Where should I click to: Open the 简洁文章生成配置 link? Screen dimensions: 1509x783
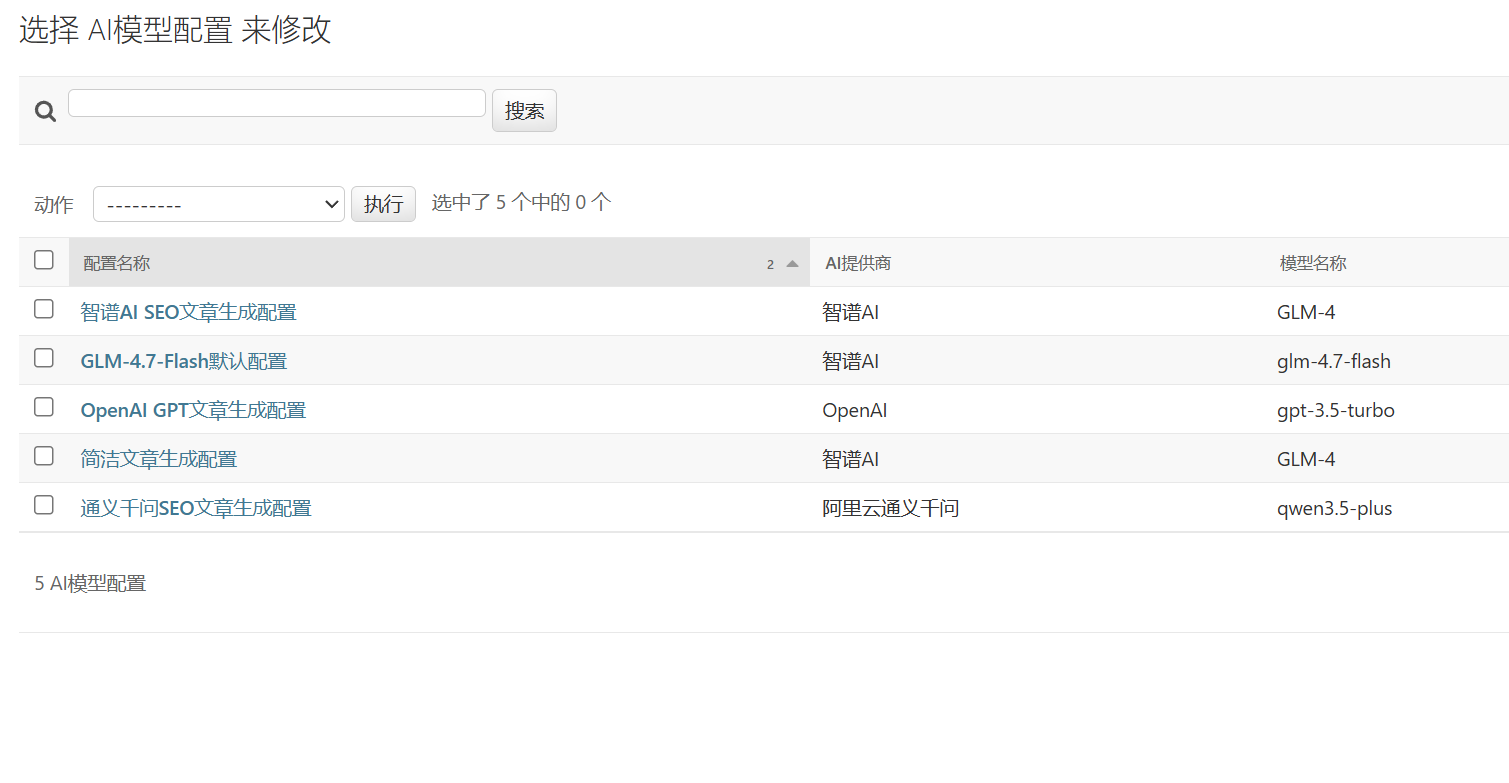point(159,459)
